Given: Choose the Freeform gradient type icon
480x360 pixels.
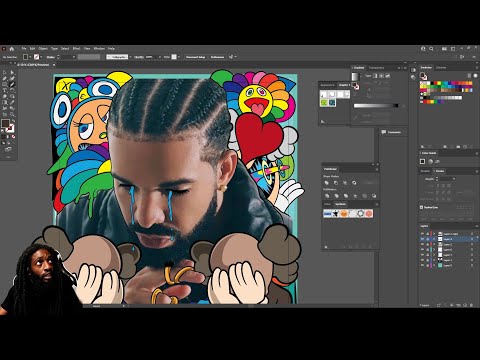Looking at the screenshot, I should [388, 76].
